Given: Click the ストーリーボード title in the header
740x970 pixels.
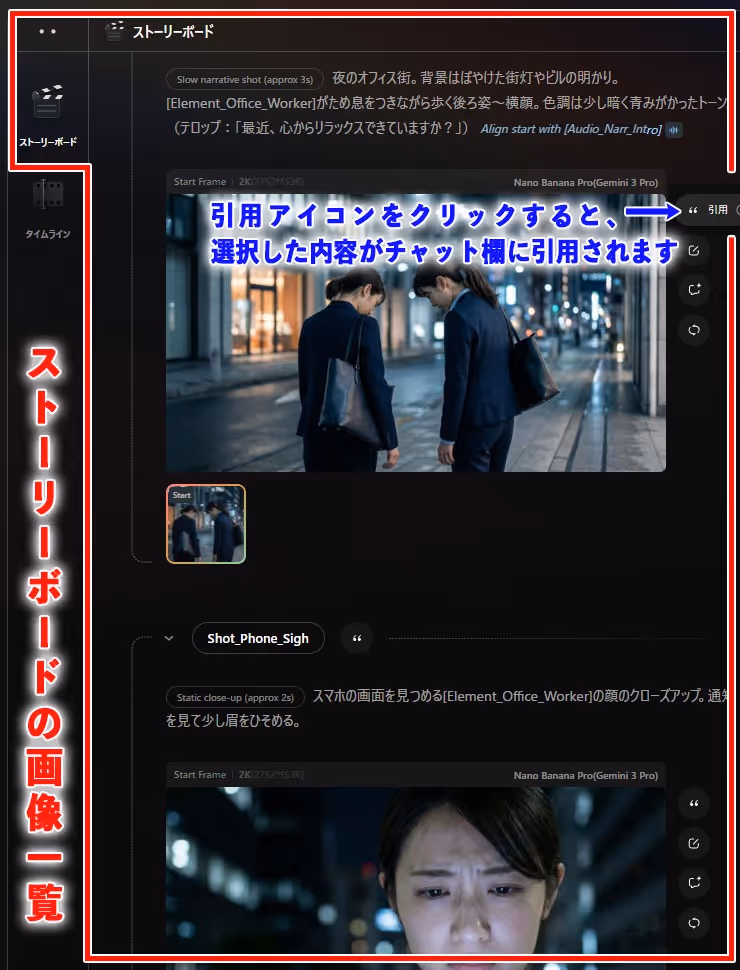Looking at the screenshot, I should (173, 32).
